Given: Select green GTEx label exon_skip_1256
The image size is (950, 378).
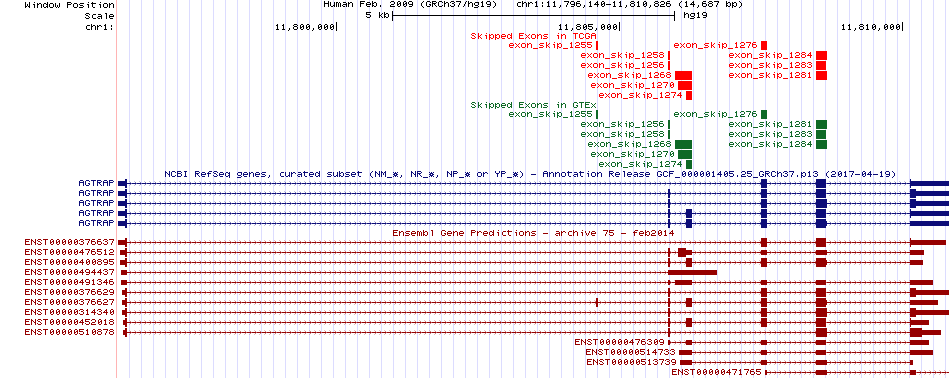Looking at the screenshot, I should [623, 124].
